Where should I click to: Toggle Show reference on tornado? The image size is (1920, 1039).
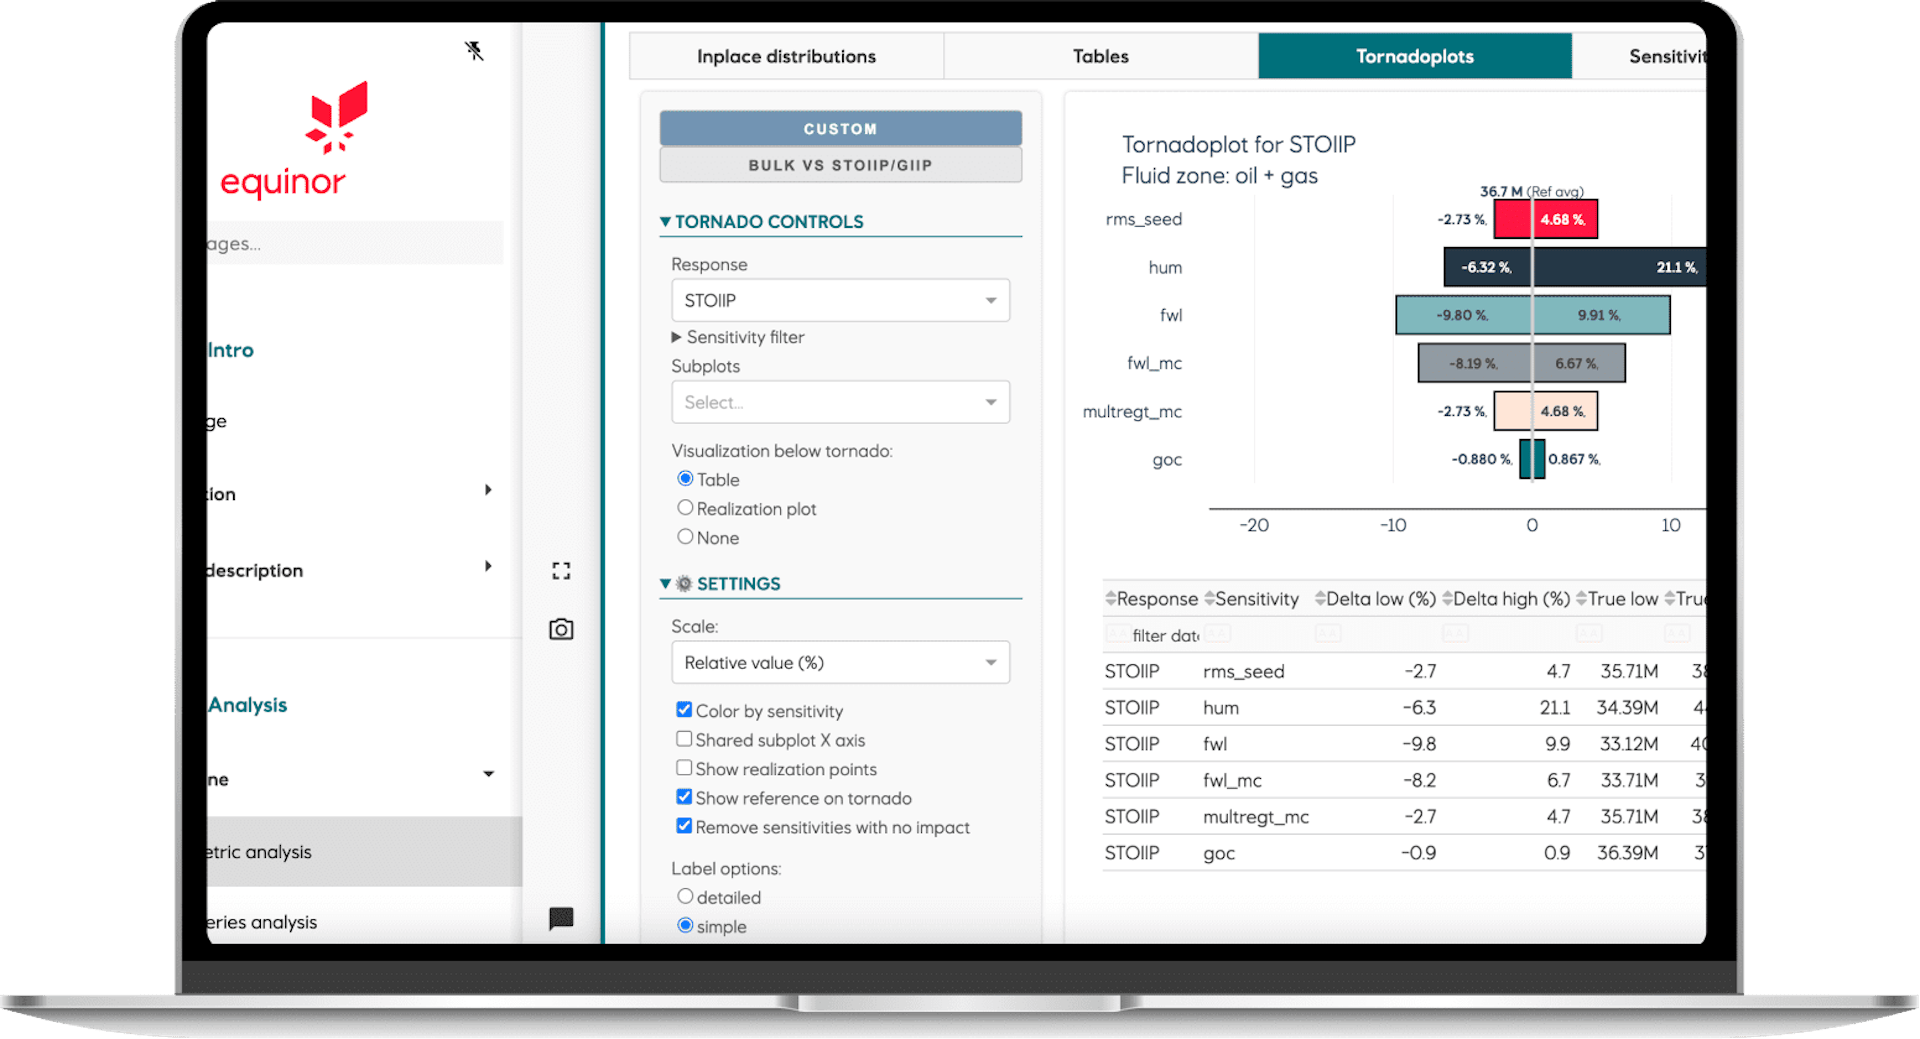click(684, 797)
